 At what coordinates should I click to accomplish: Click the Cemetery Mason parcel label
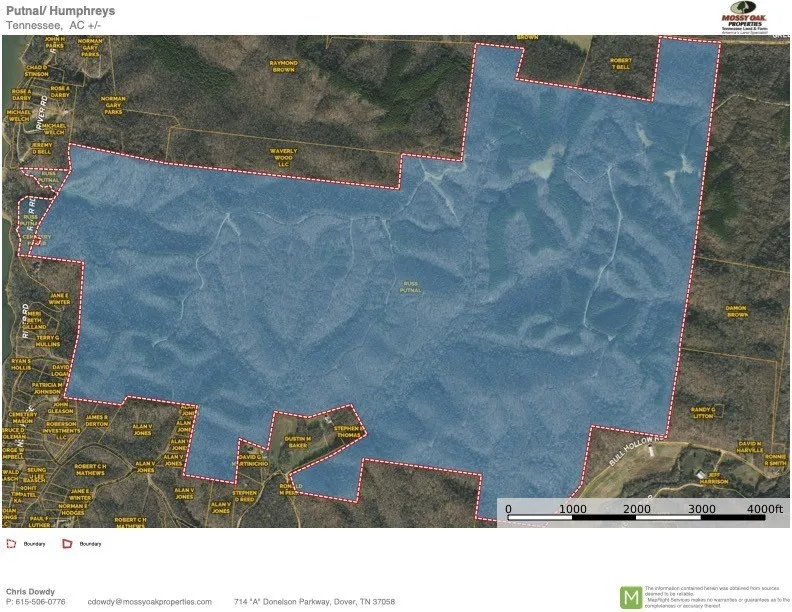tap(23, 418)
